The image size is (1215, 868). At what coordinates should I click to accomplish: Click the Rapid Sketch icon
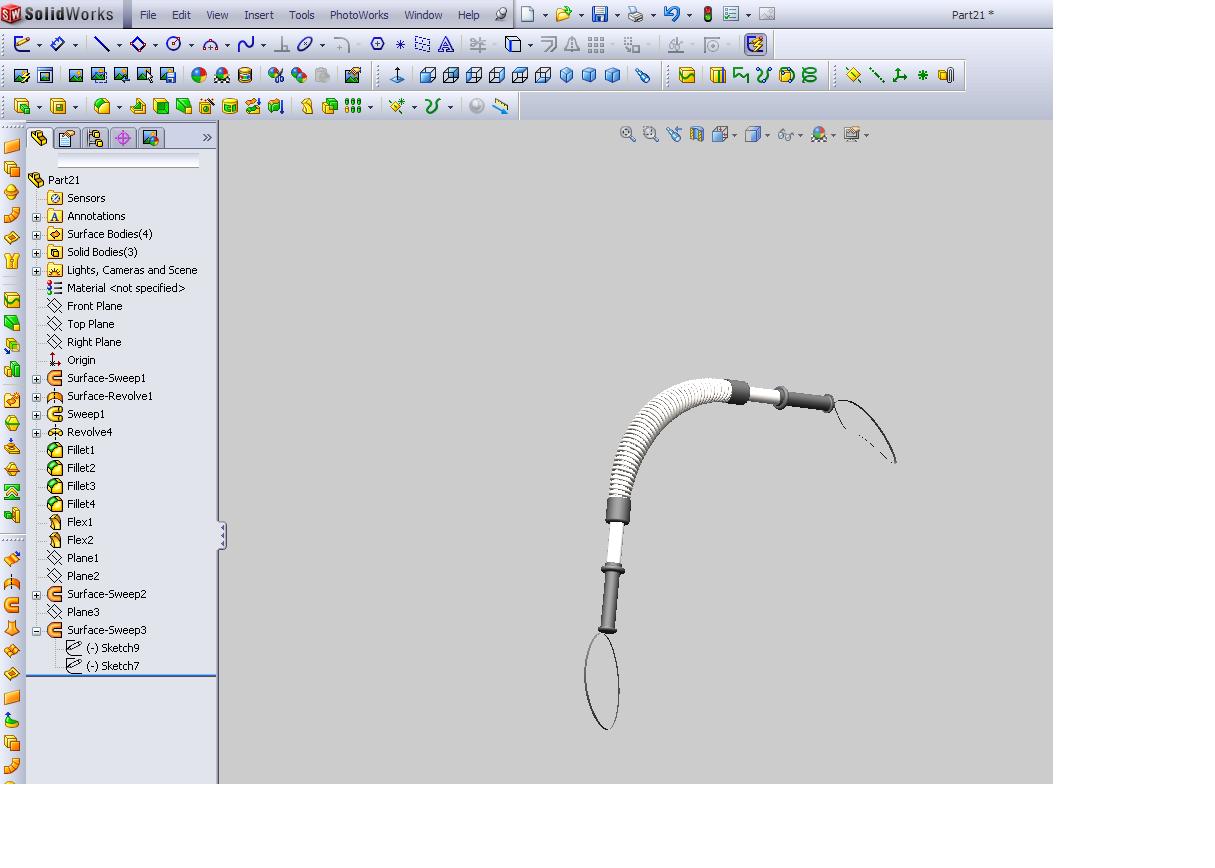tap(755, 44)
